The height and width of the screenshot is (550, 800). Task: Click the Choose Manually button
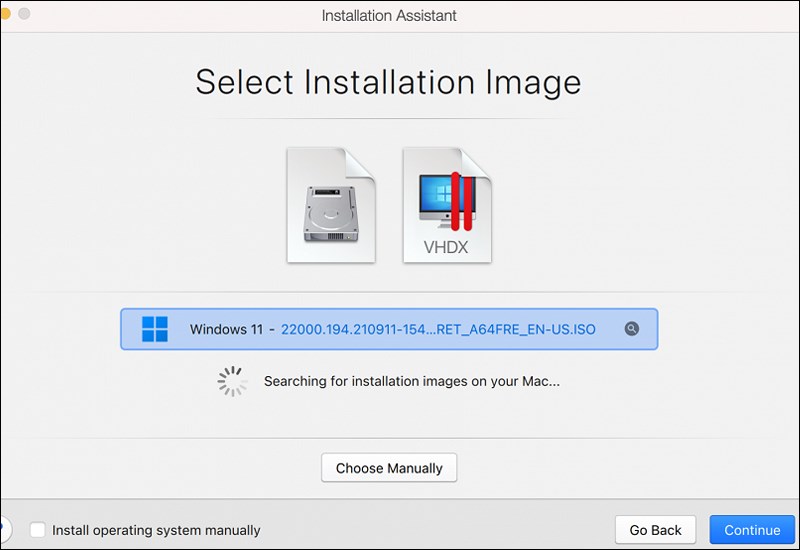[x=389, y=468]
